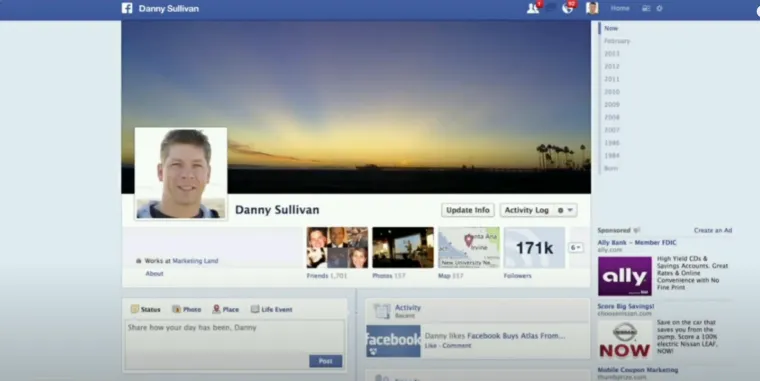The width and height of the screenshot is (760, 381).
Task: Click the Update Info button
Action: (x=468, y=210)
